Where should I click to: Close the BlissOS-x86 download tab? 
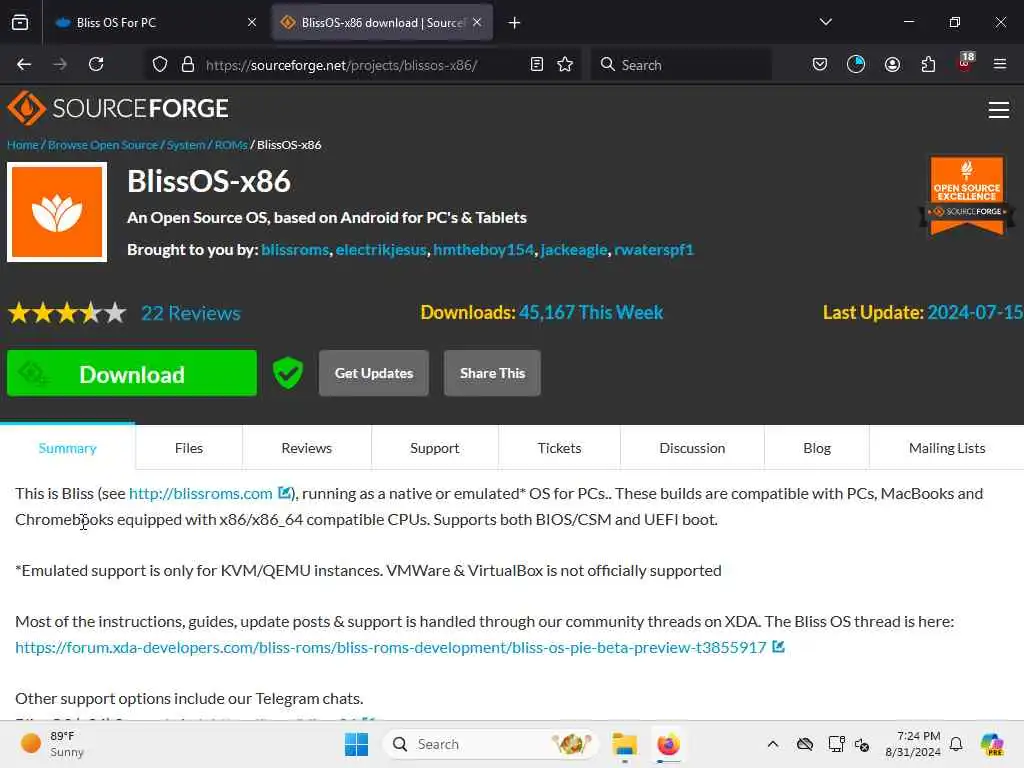[477, 22]
